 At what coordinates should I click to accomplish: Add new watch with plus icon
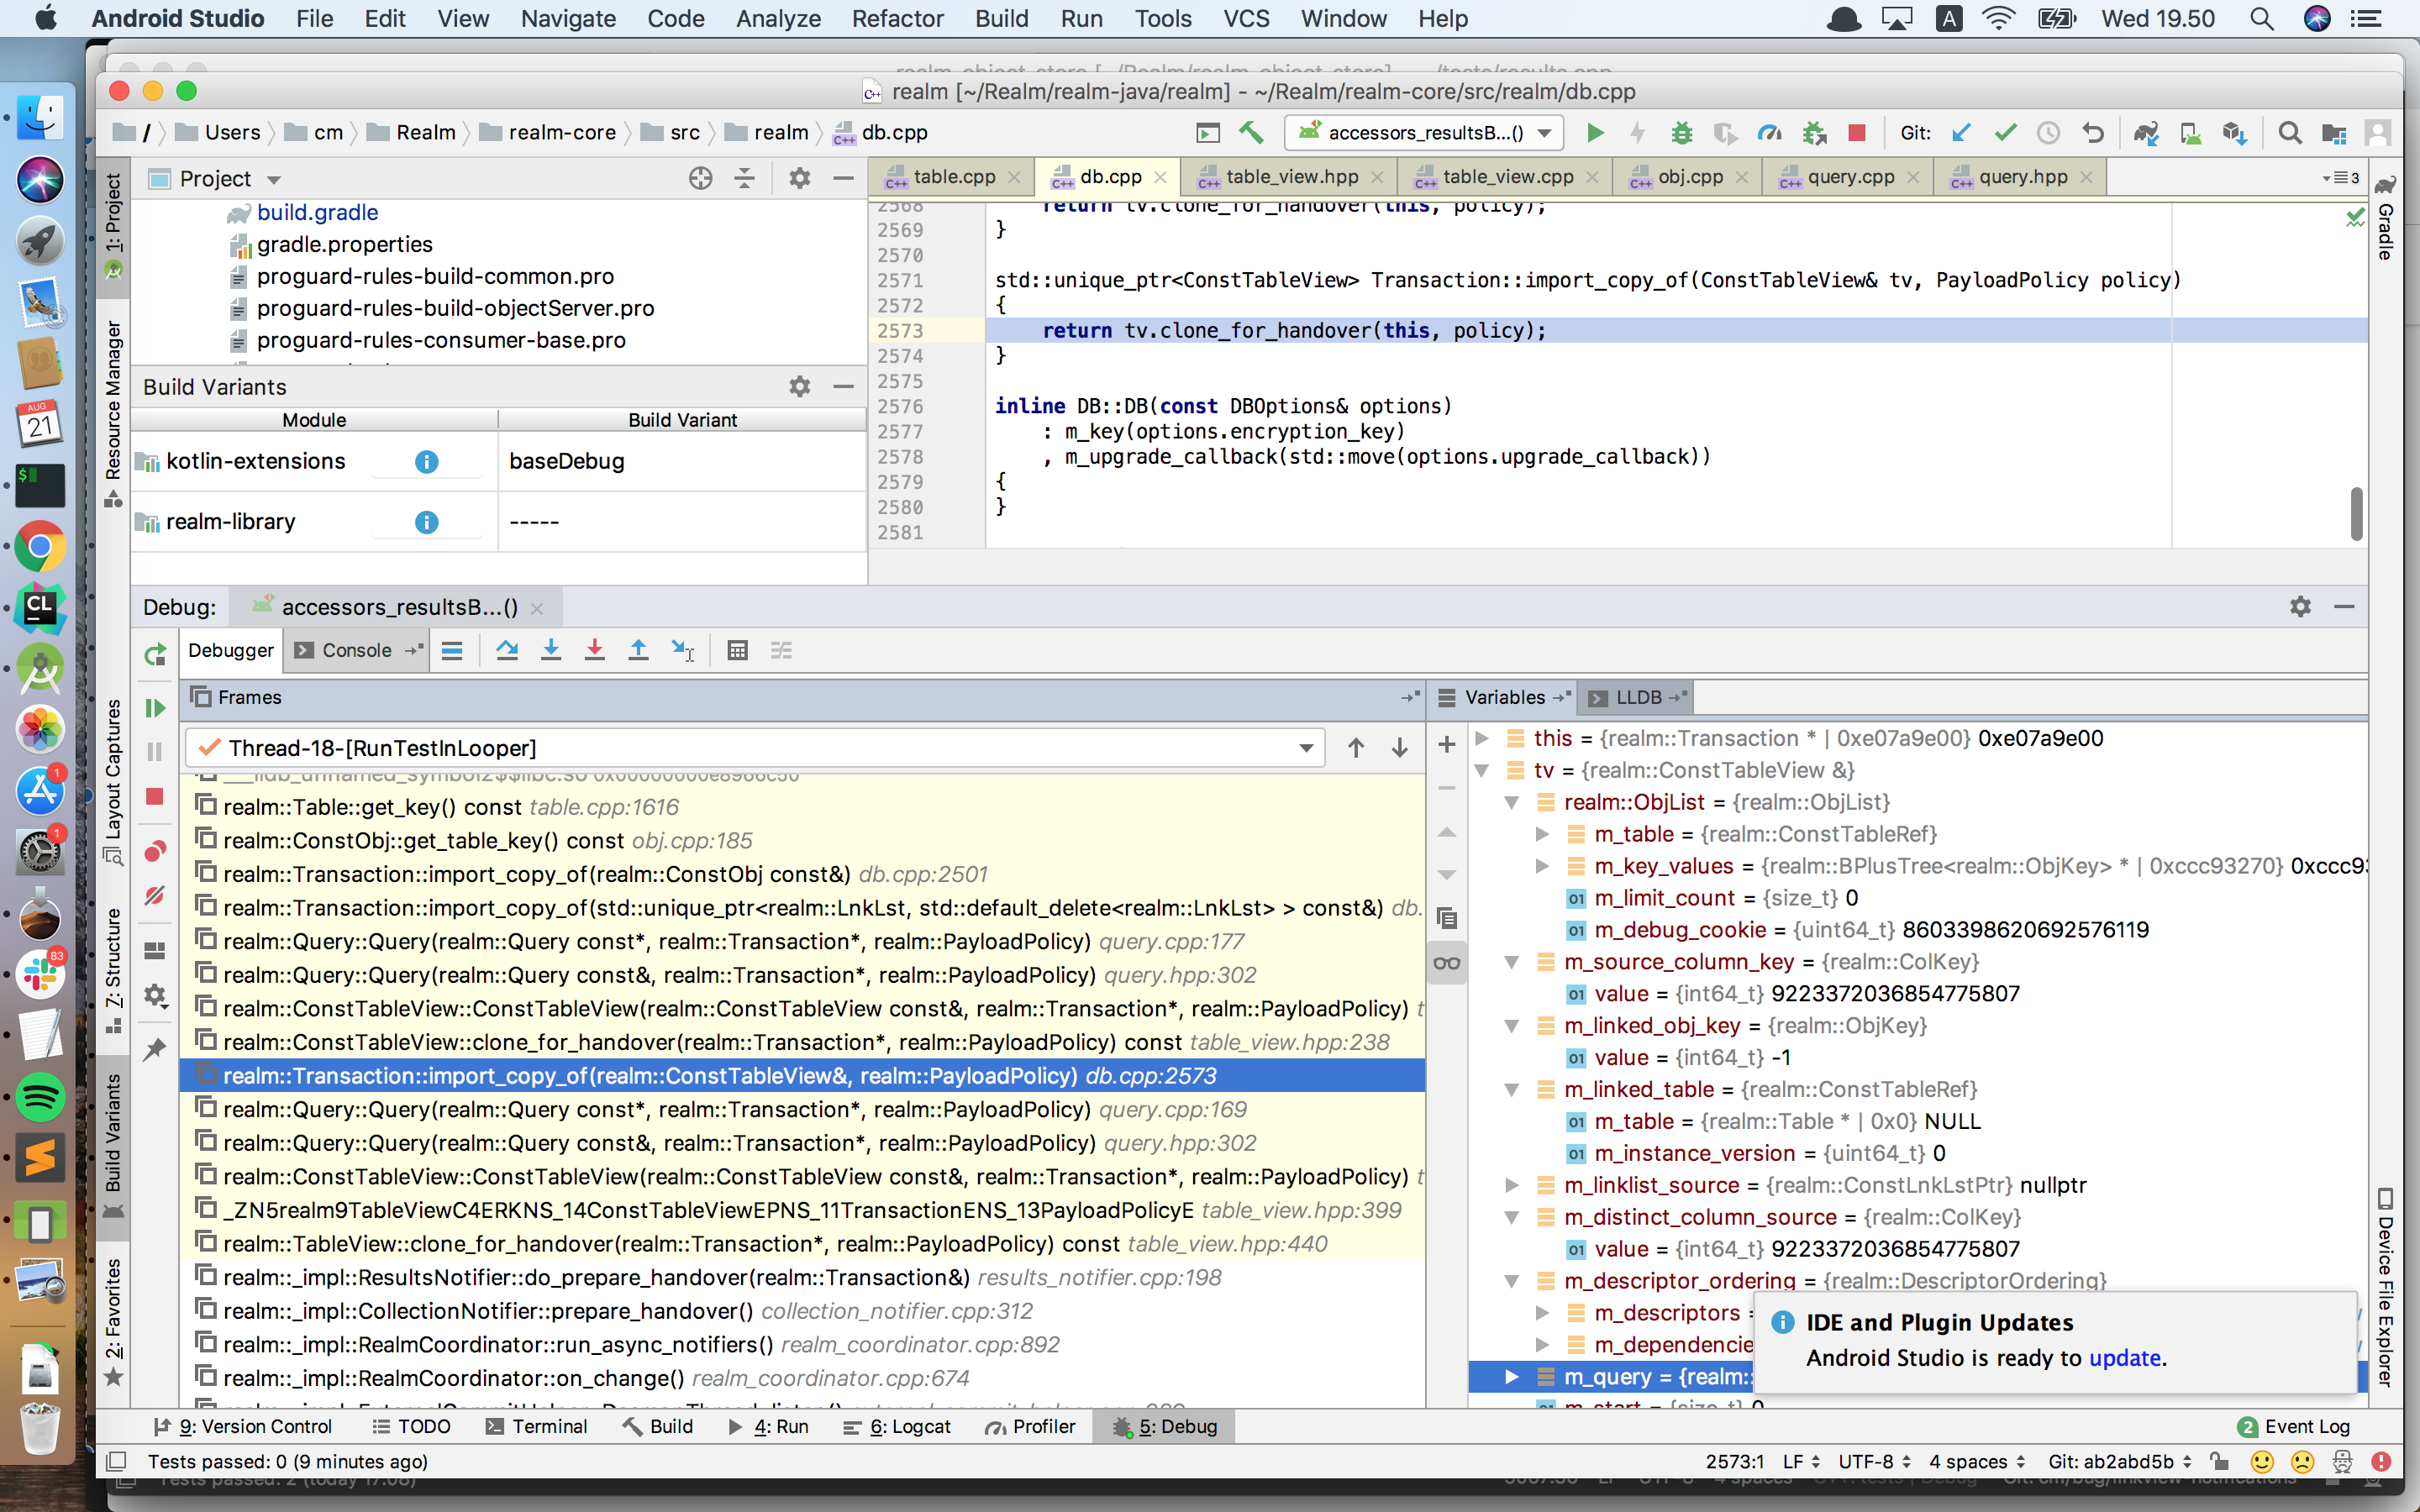coord(1447,744)
